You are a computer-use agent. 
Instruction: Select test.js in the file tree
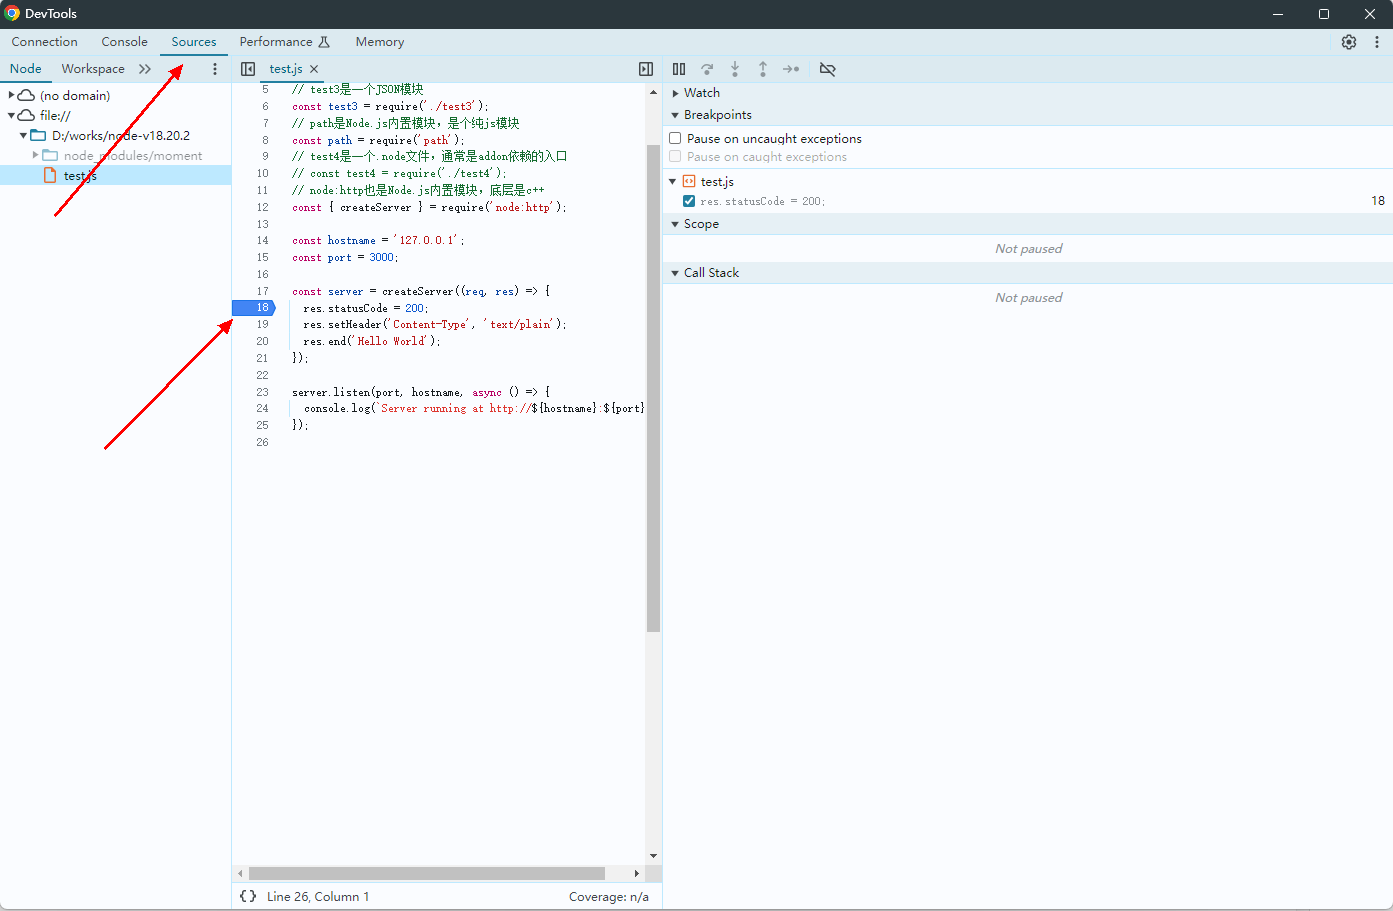[x=80, y=176]
